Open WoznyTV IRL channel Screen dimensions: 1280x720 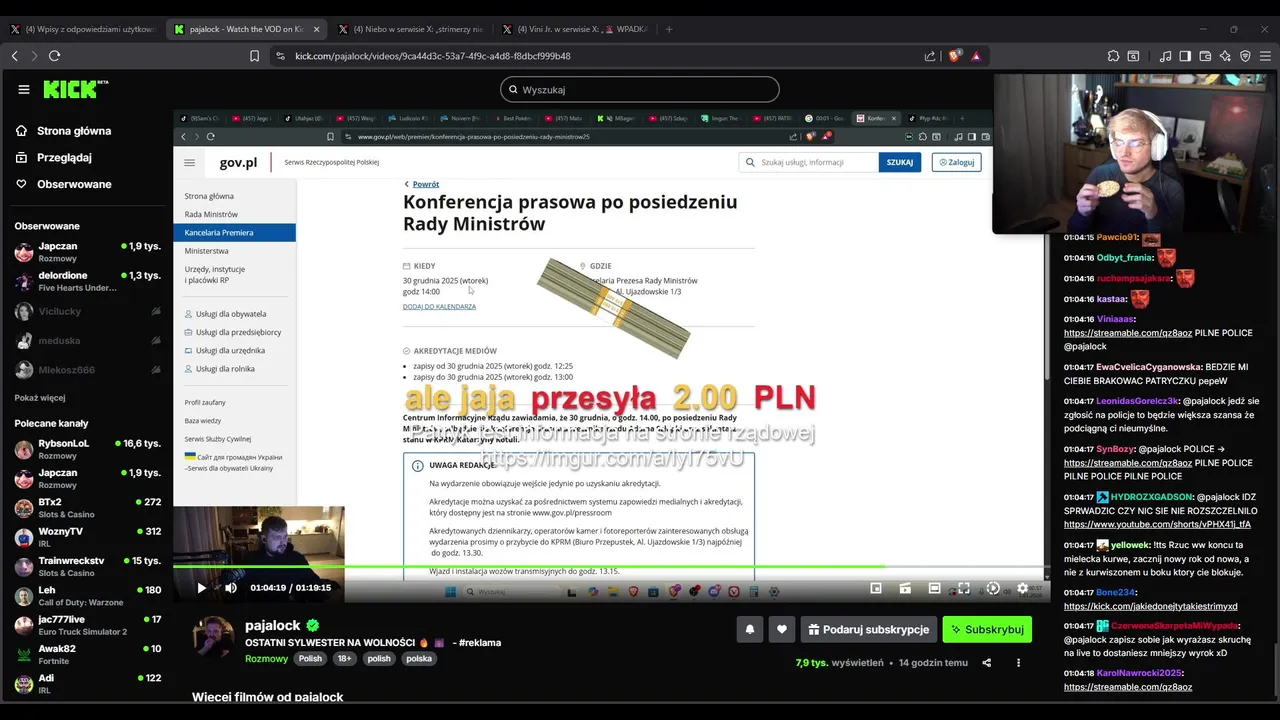coord(88,537)
